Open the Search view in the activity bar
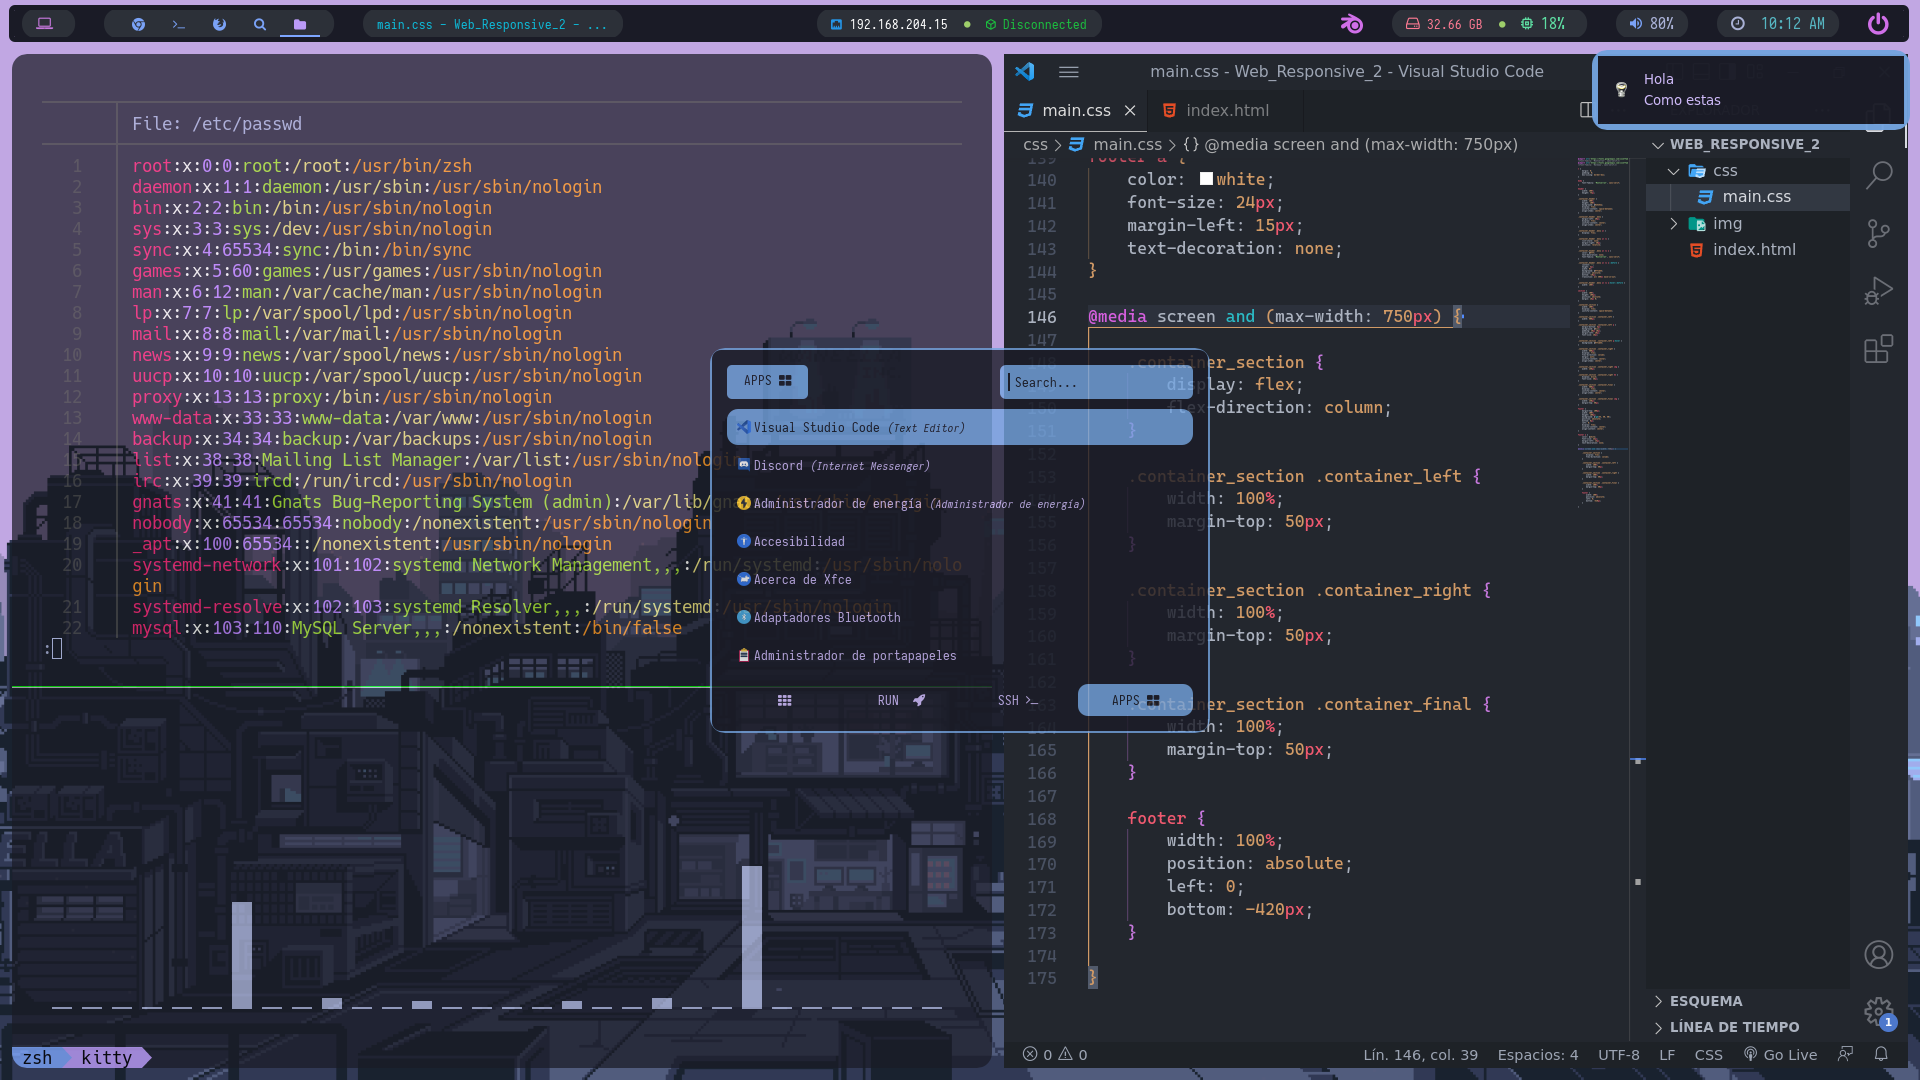Viewport: 1920px width, 1080px height. point(1878,175)
